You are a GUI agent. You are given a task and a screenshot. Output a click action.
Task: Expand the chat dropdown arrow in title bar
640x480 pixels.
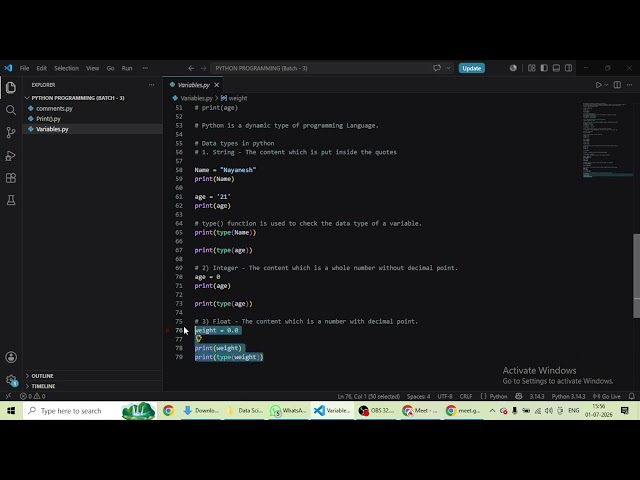click(x=448, y=68)
